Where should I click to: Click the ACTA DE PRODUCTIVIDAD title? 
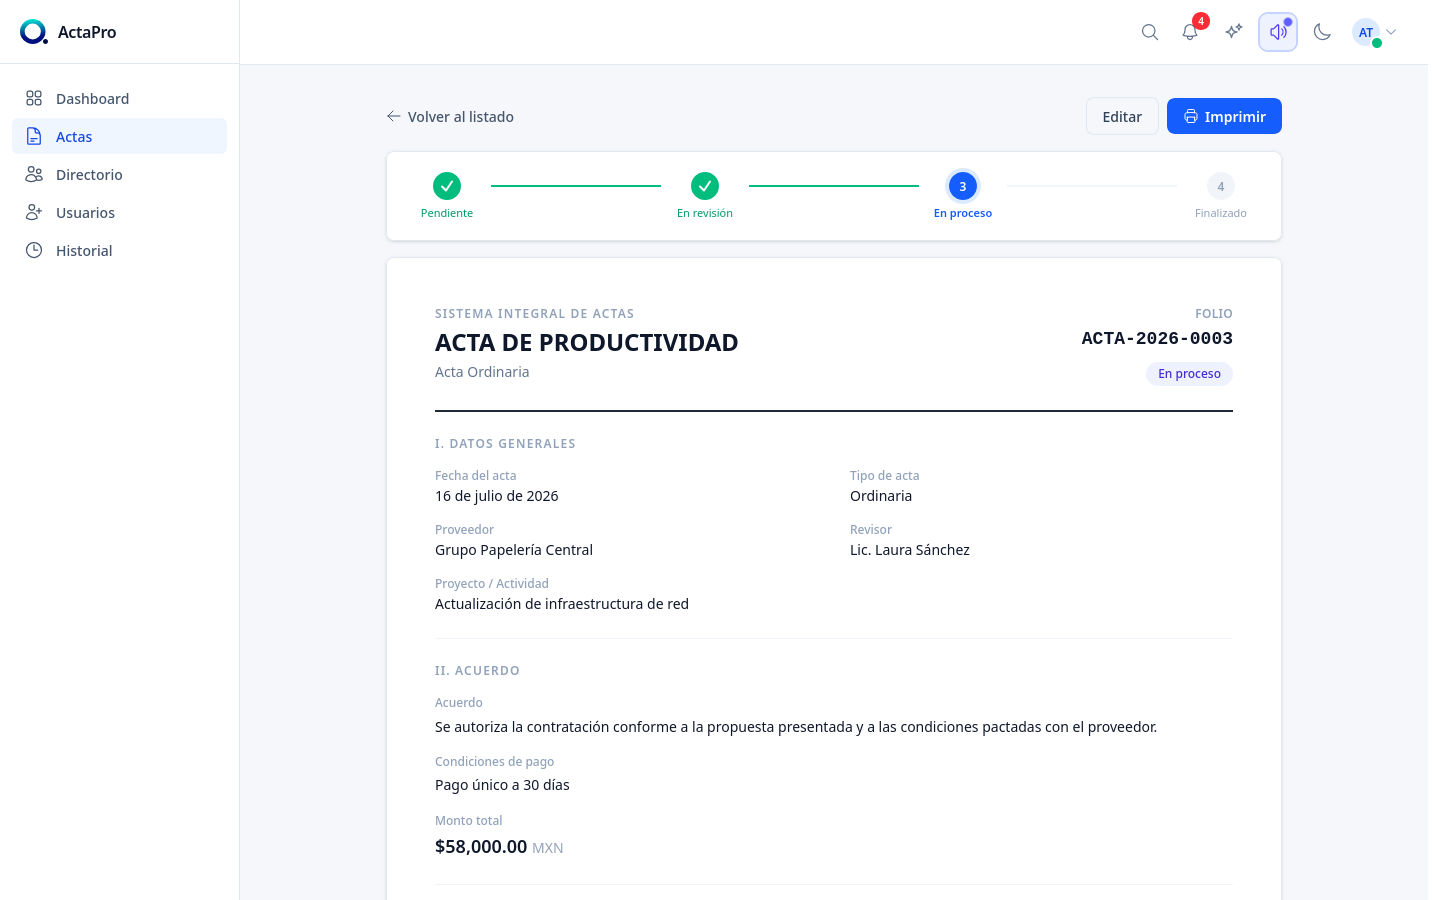click(586, 343)
